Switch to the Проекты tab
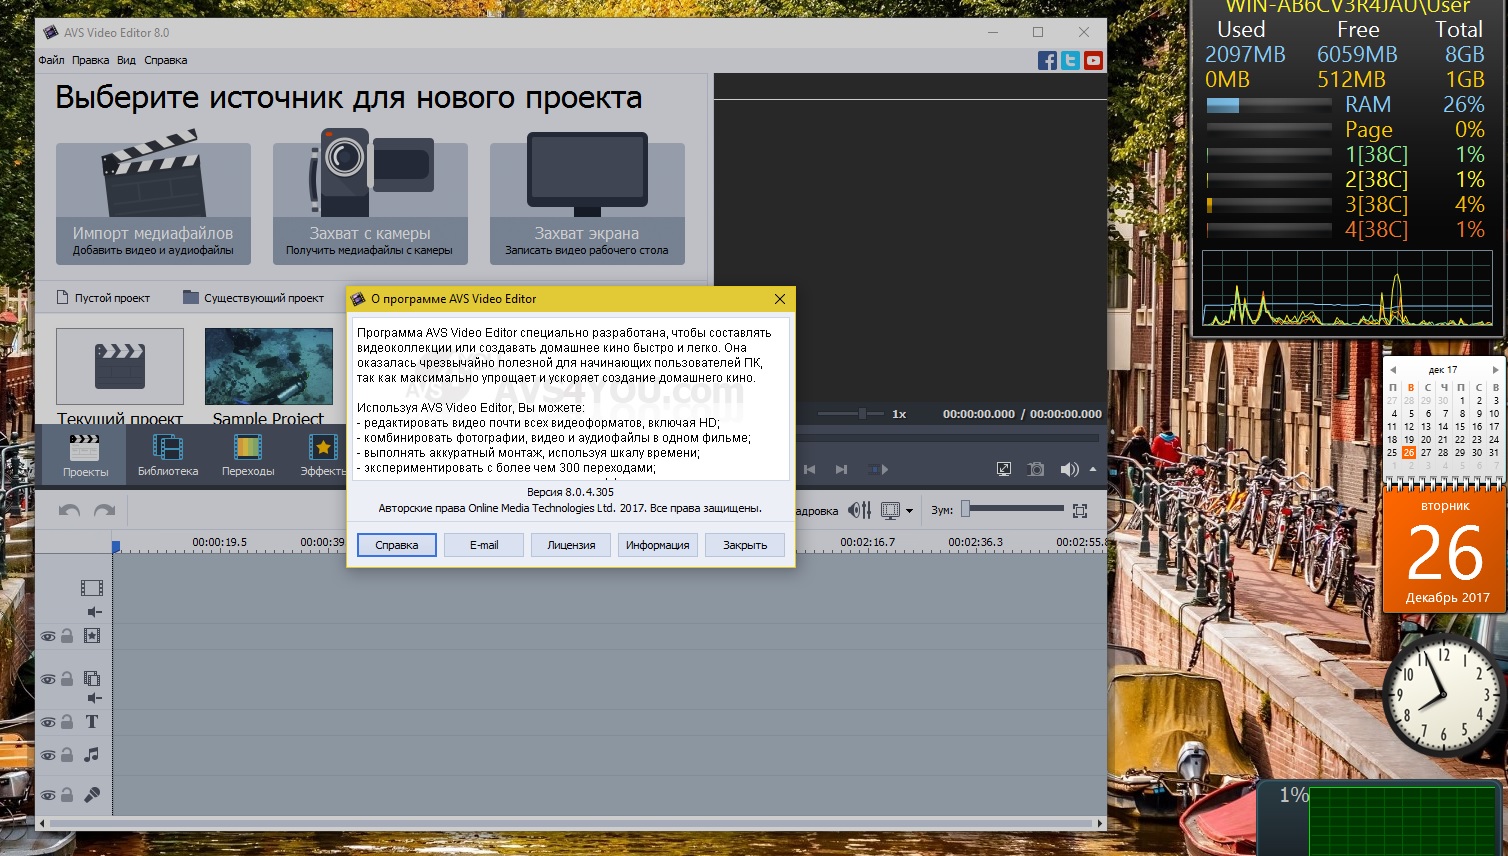Viewport: 1508px width, 856px height. [86, 455]
